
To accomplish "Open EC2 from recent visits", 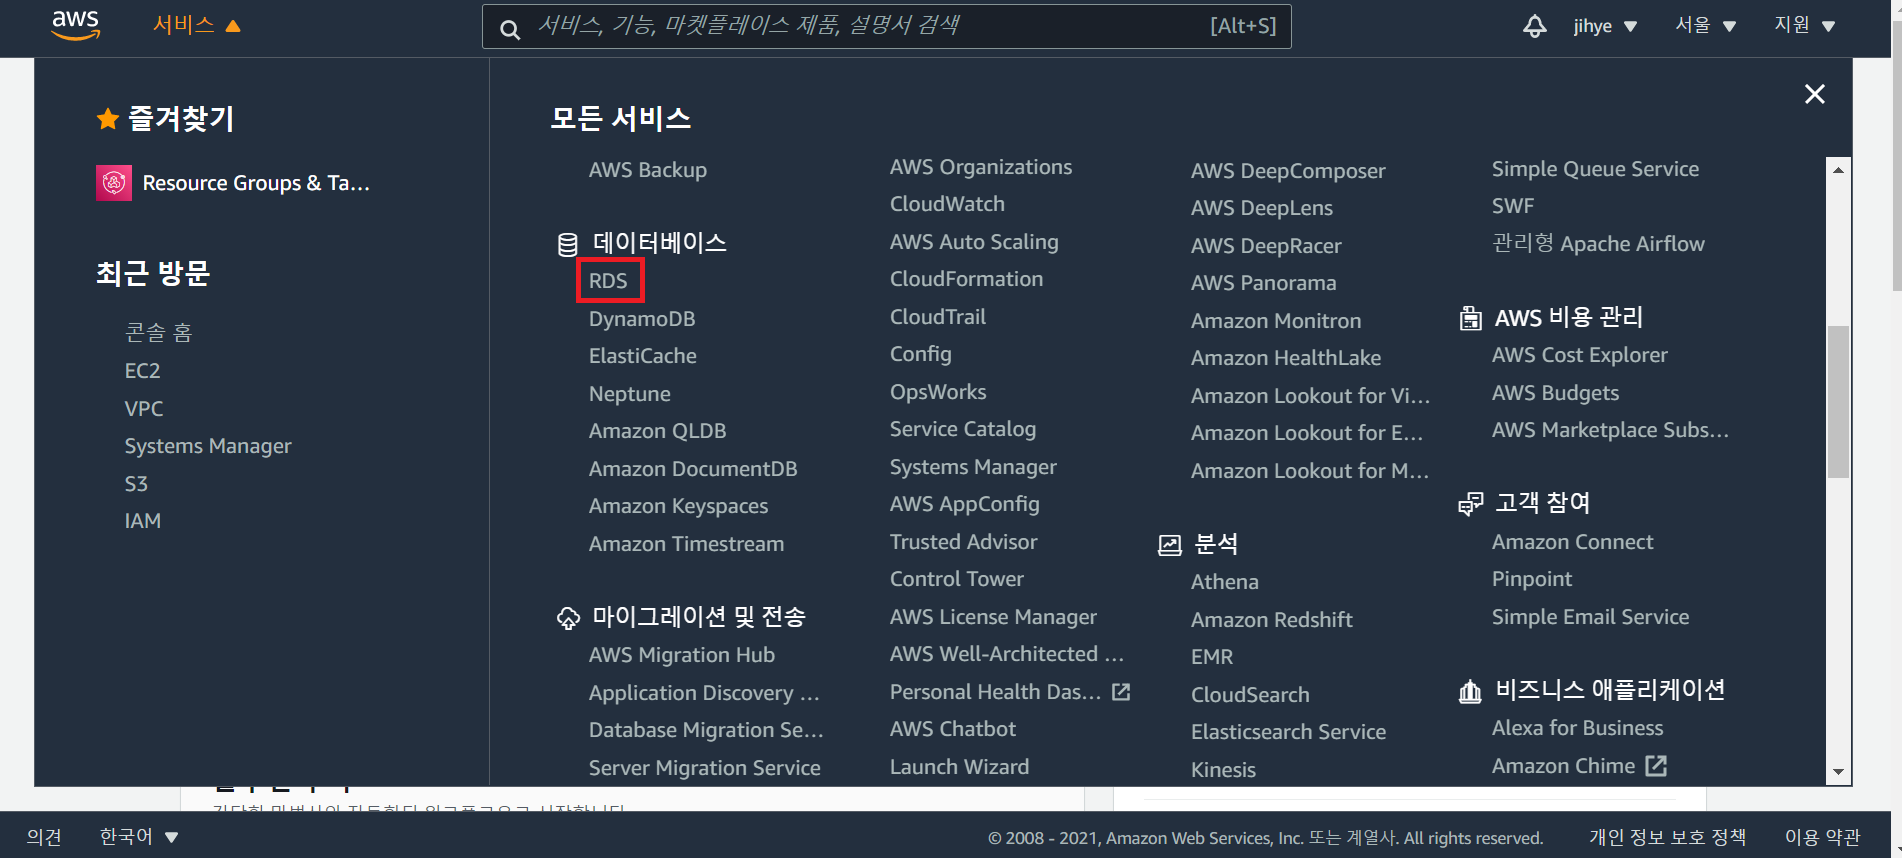I will coord(142,371).
